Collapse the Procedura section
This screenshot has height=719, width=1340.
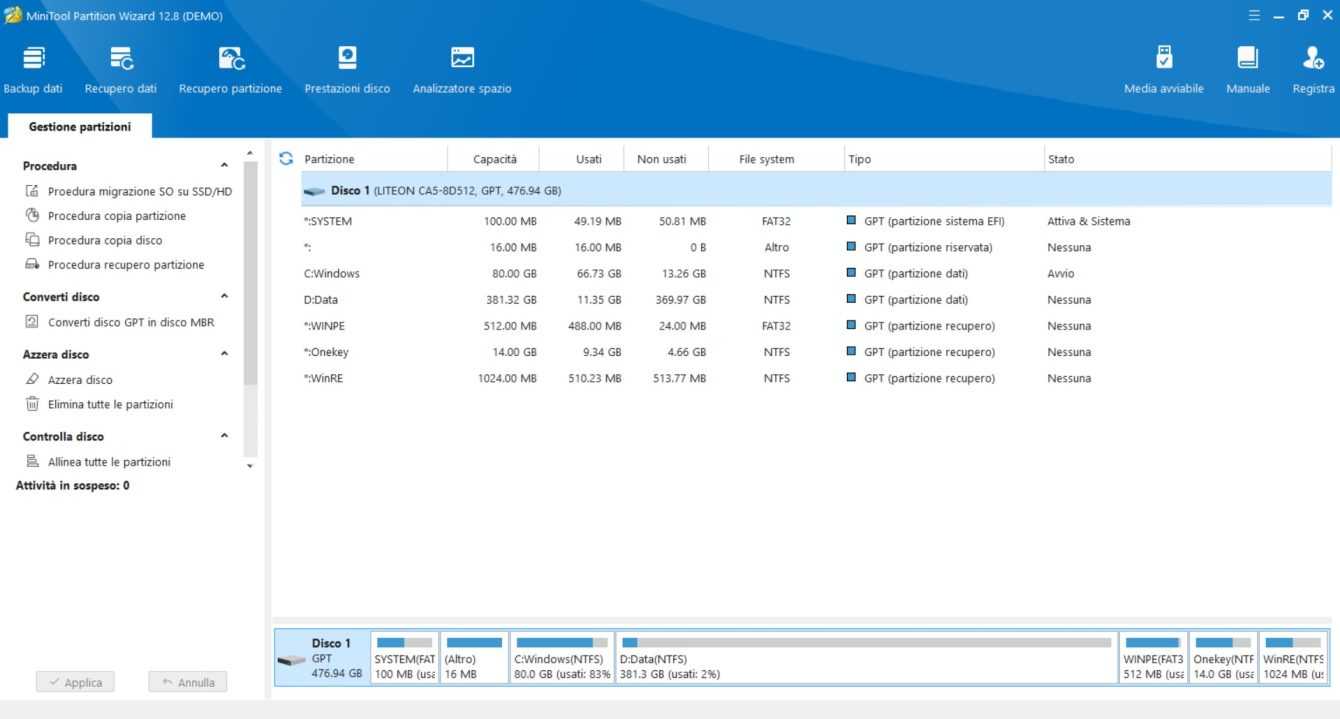click(224, 166)
